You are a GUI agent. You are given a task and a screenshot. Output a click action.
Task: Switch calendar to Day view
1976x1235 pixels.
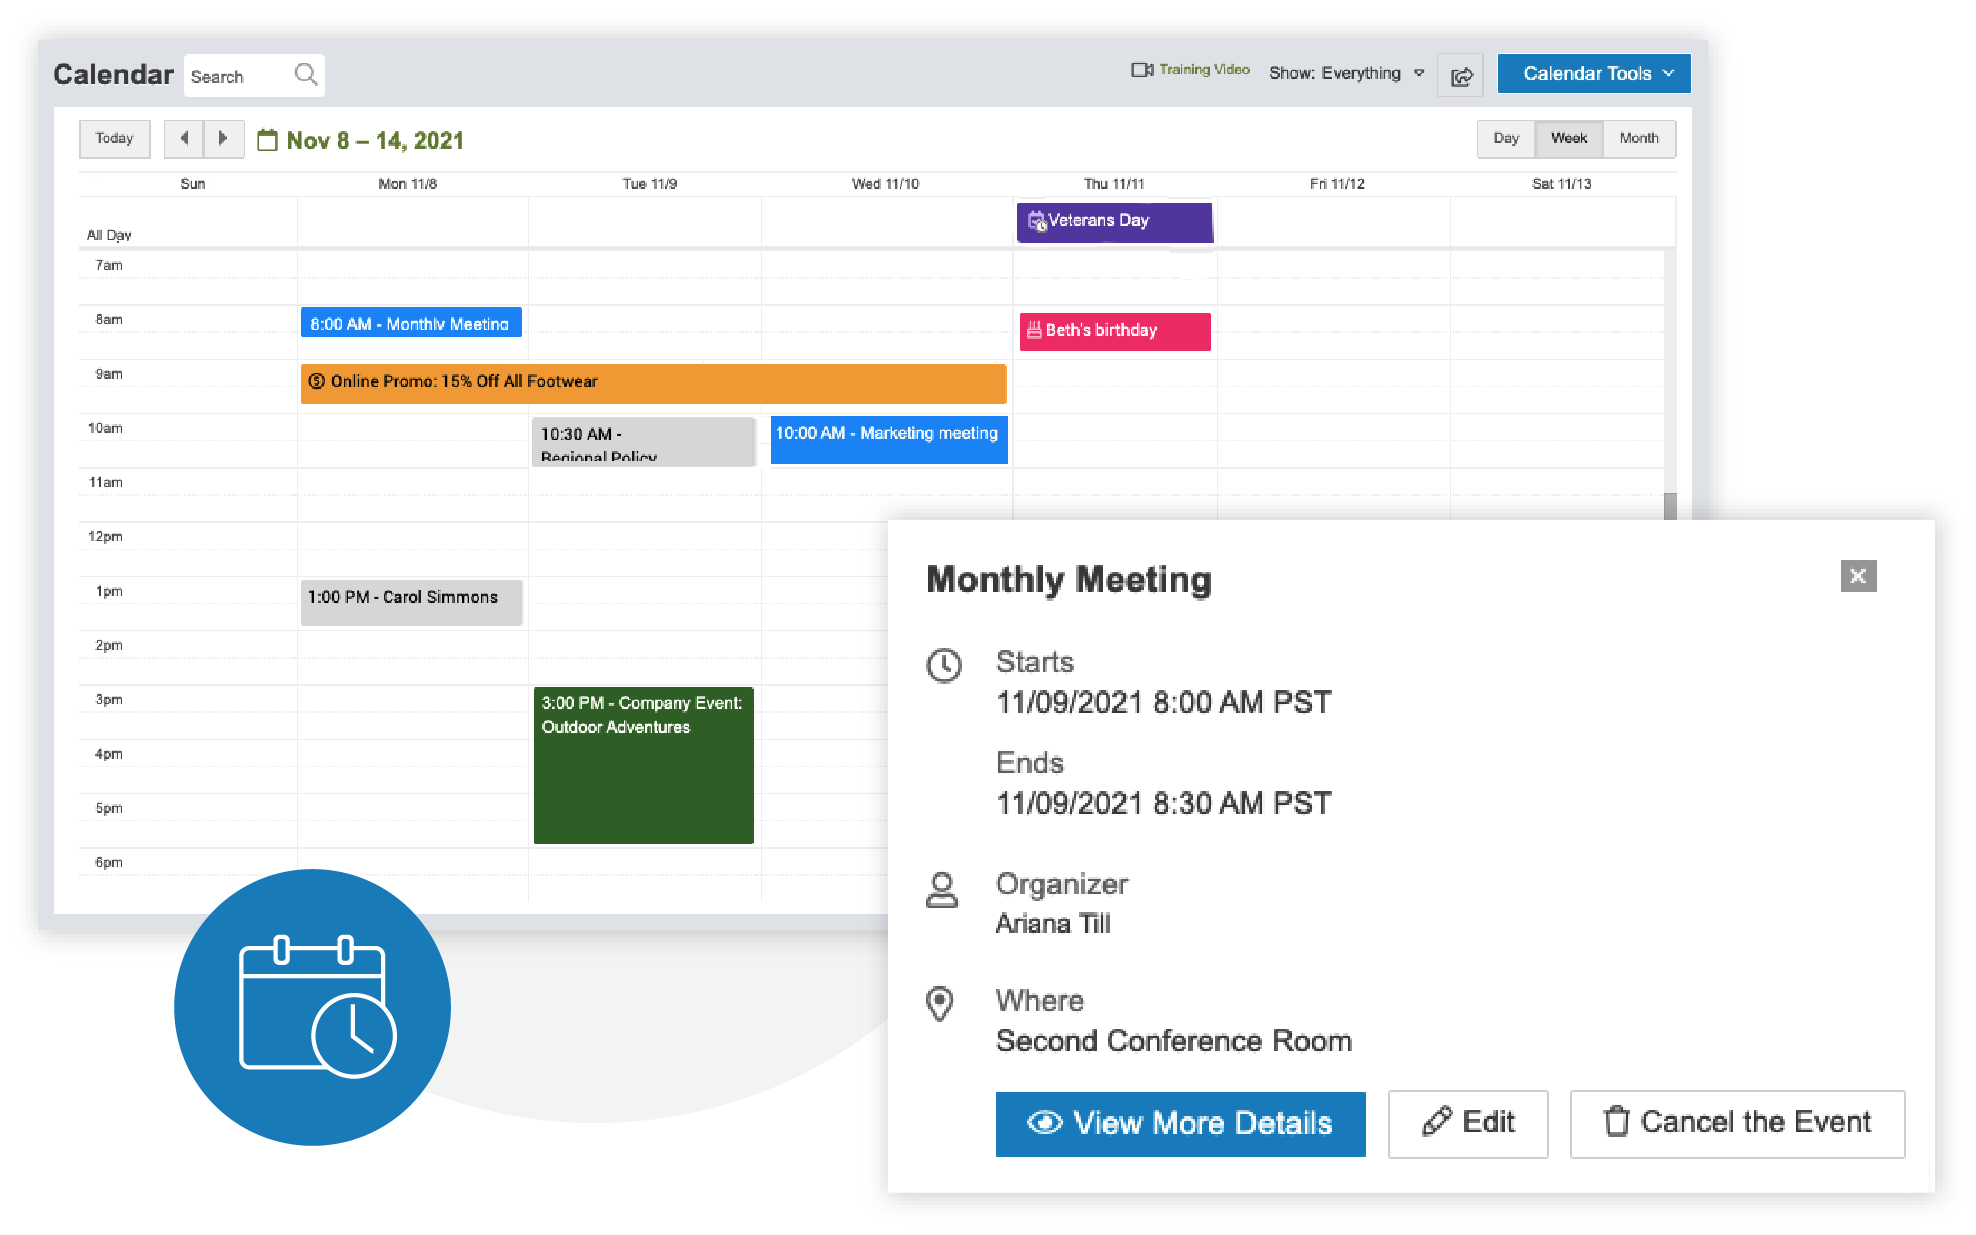tap(1505, 138)
